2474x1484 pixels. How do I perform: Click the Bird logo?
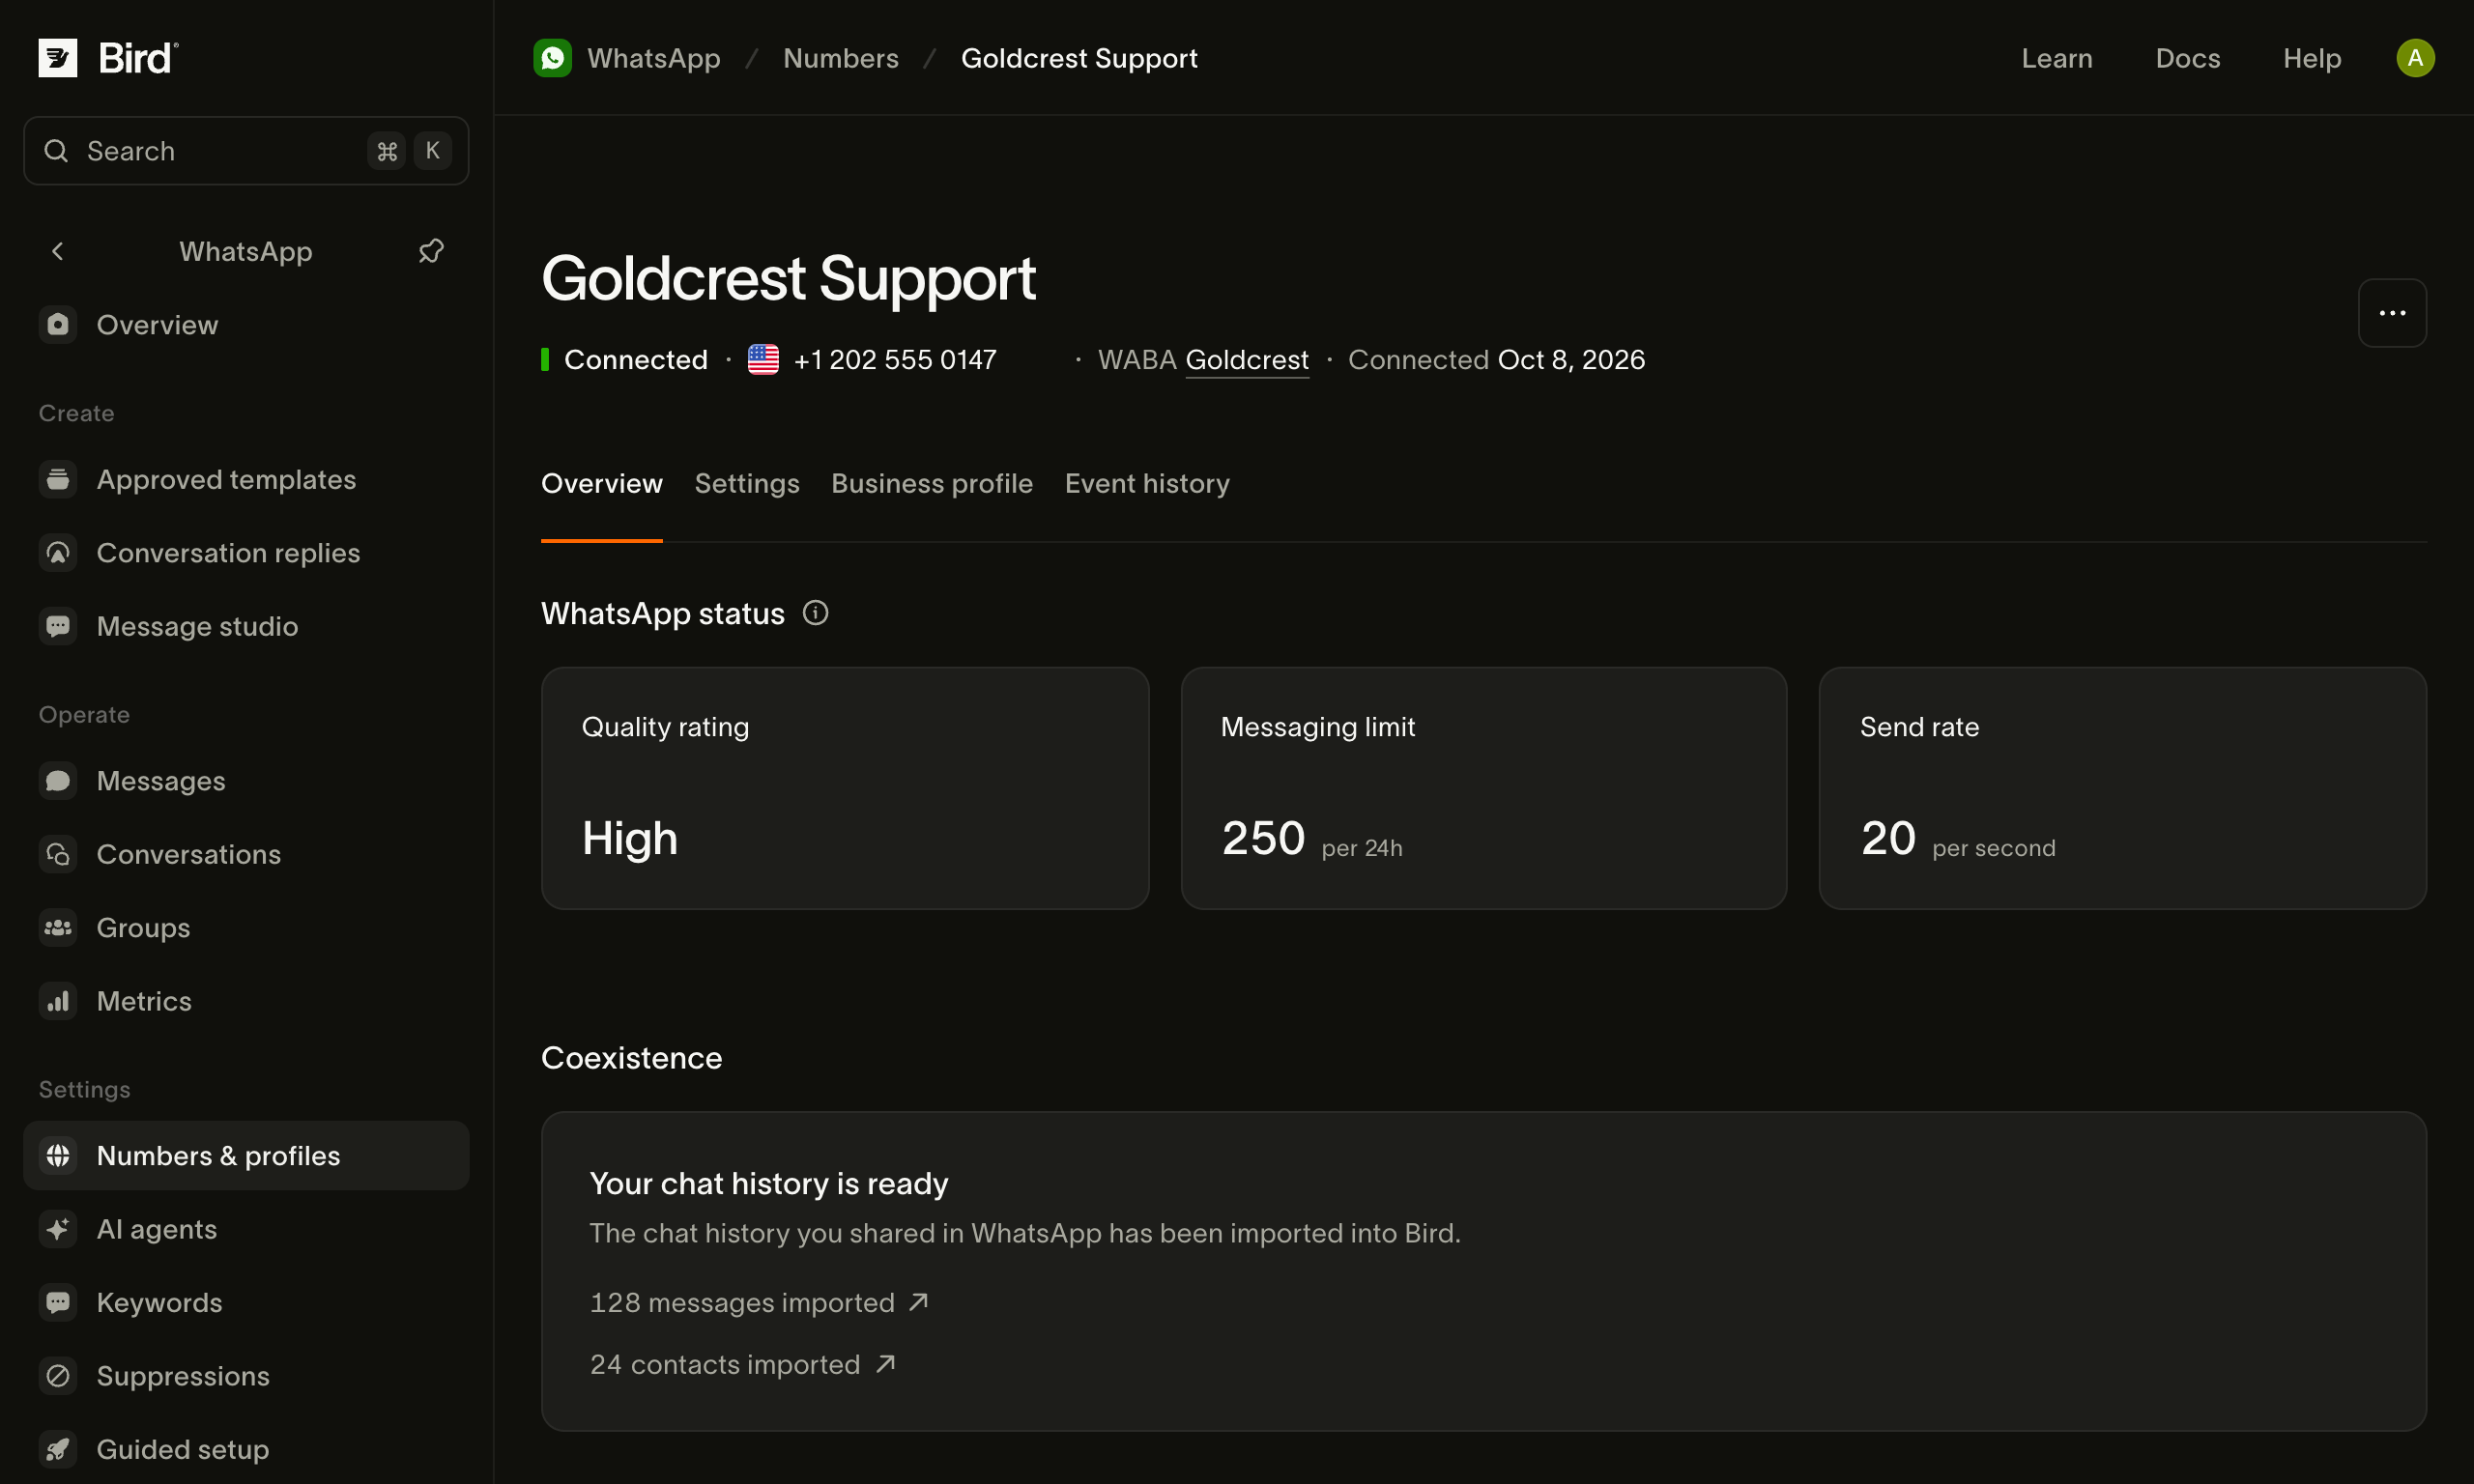pos(108,58)
